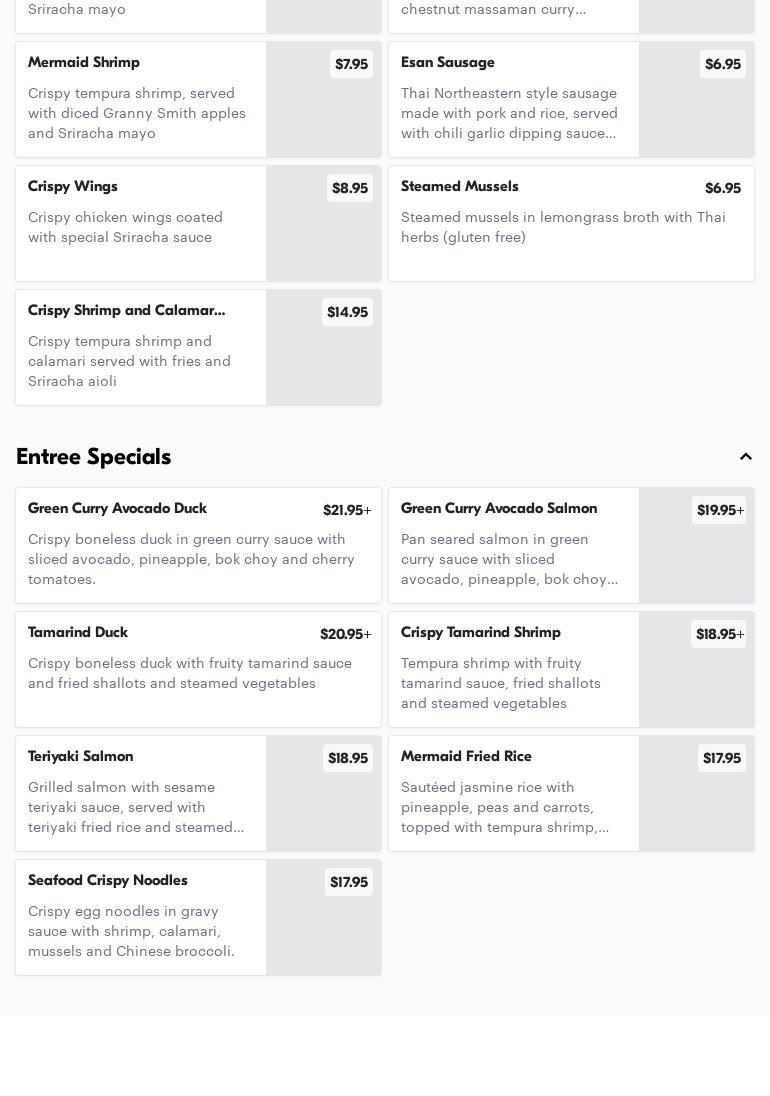Collapse the Entree Specials section chevron

click(746, 457)
